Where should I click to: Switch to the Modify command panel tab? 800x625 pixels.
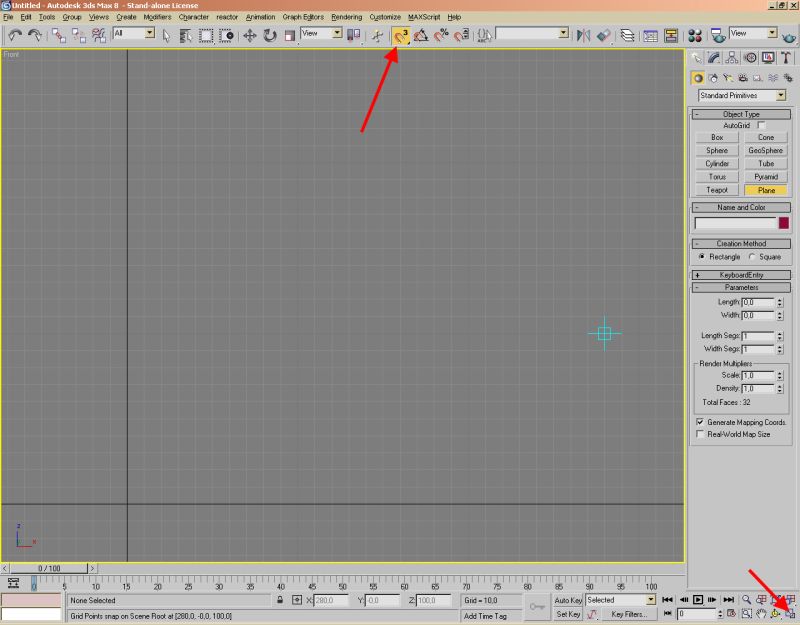pos(713,56)
